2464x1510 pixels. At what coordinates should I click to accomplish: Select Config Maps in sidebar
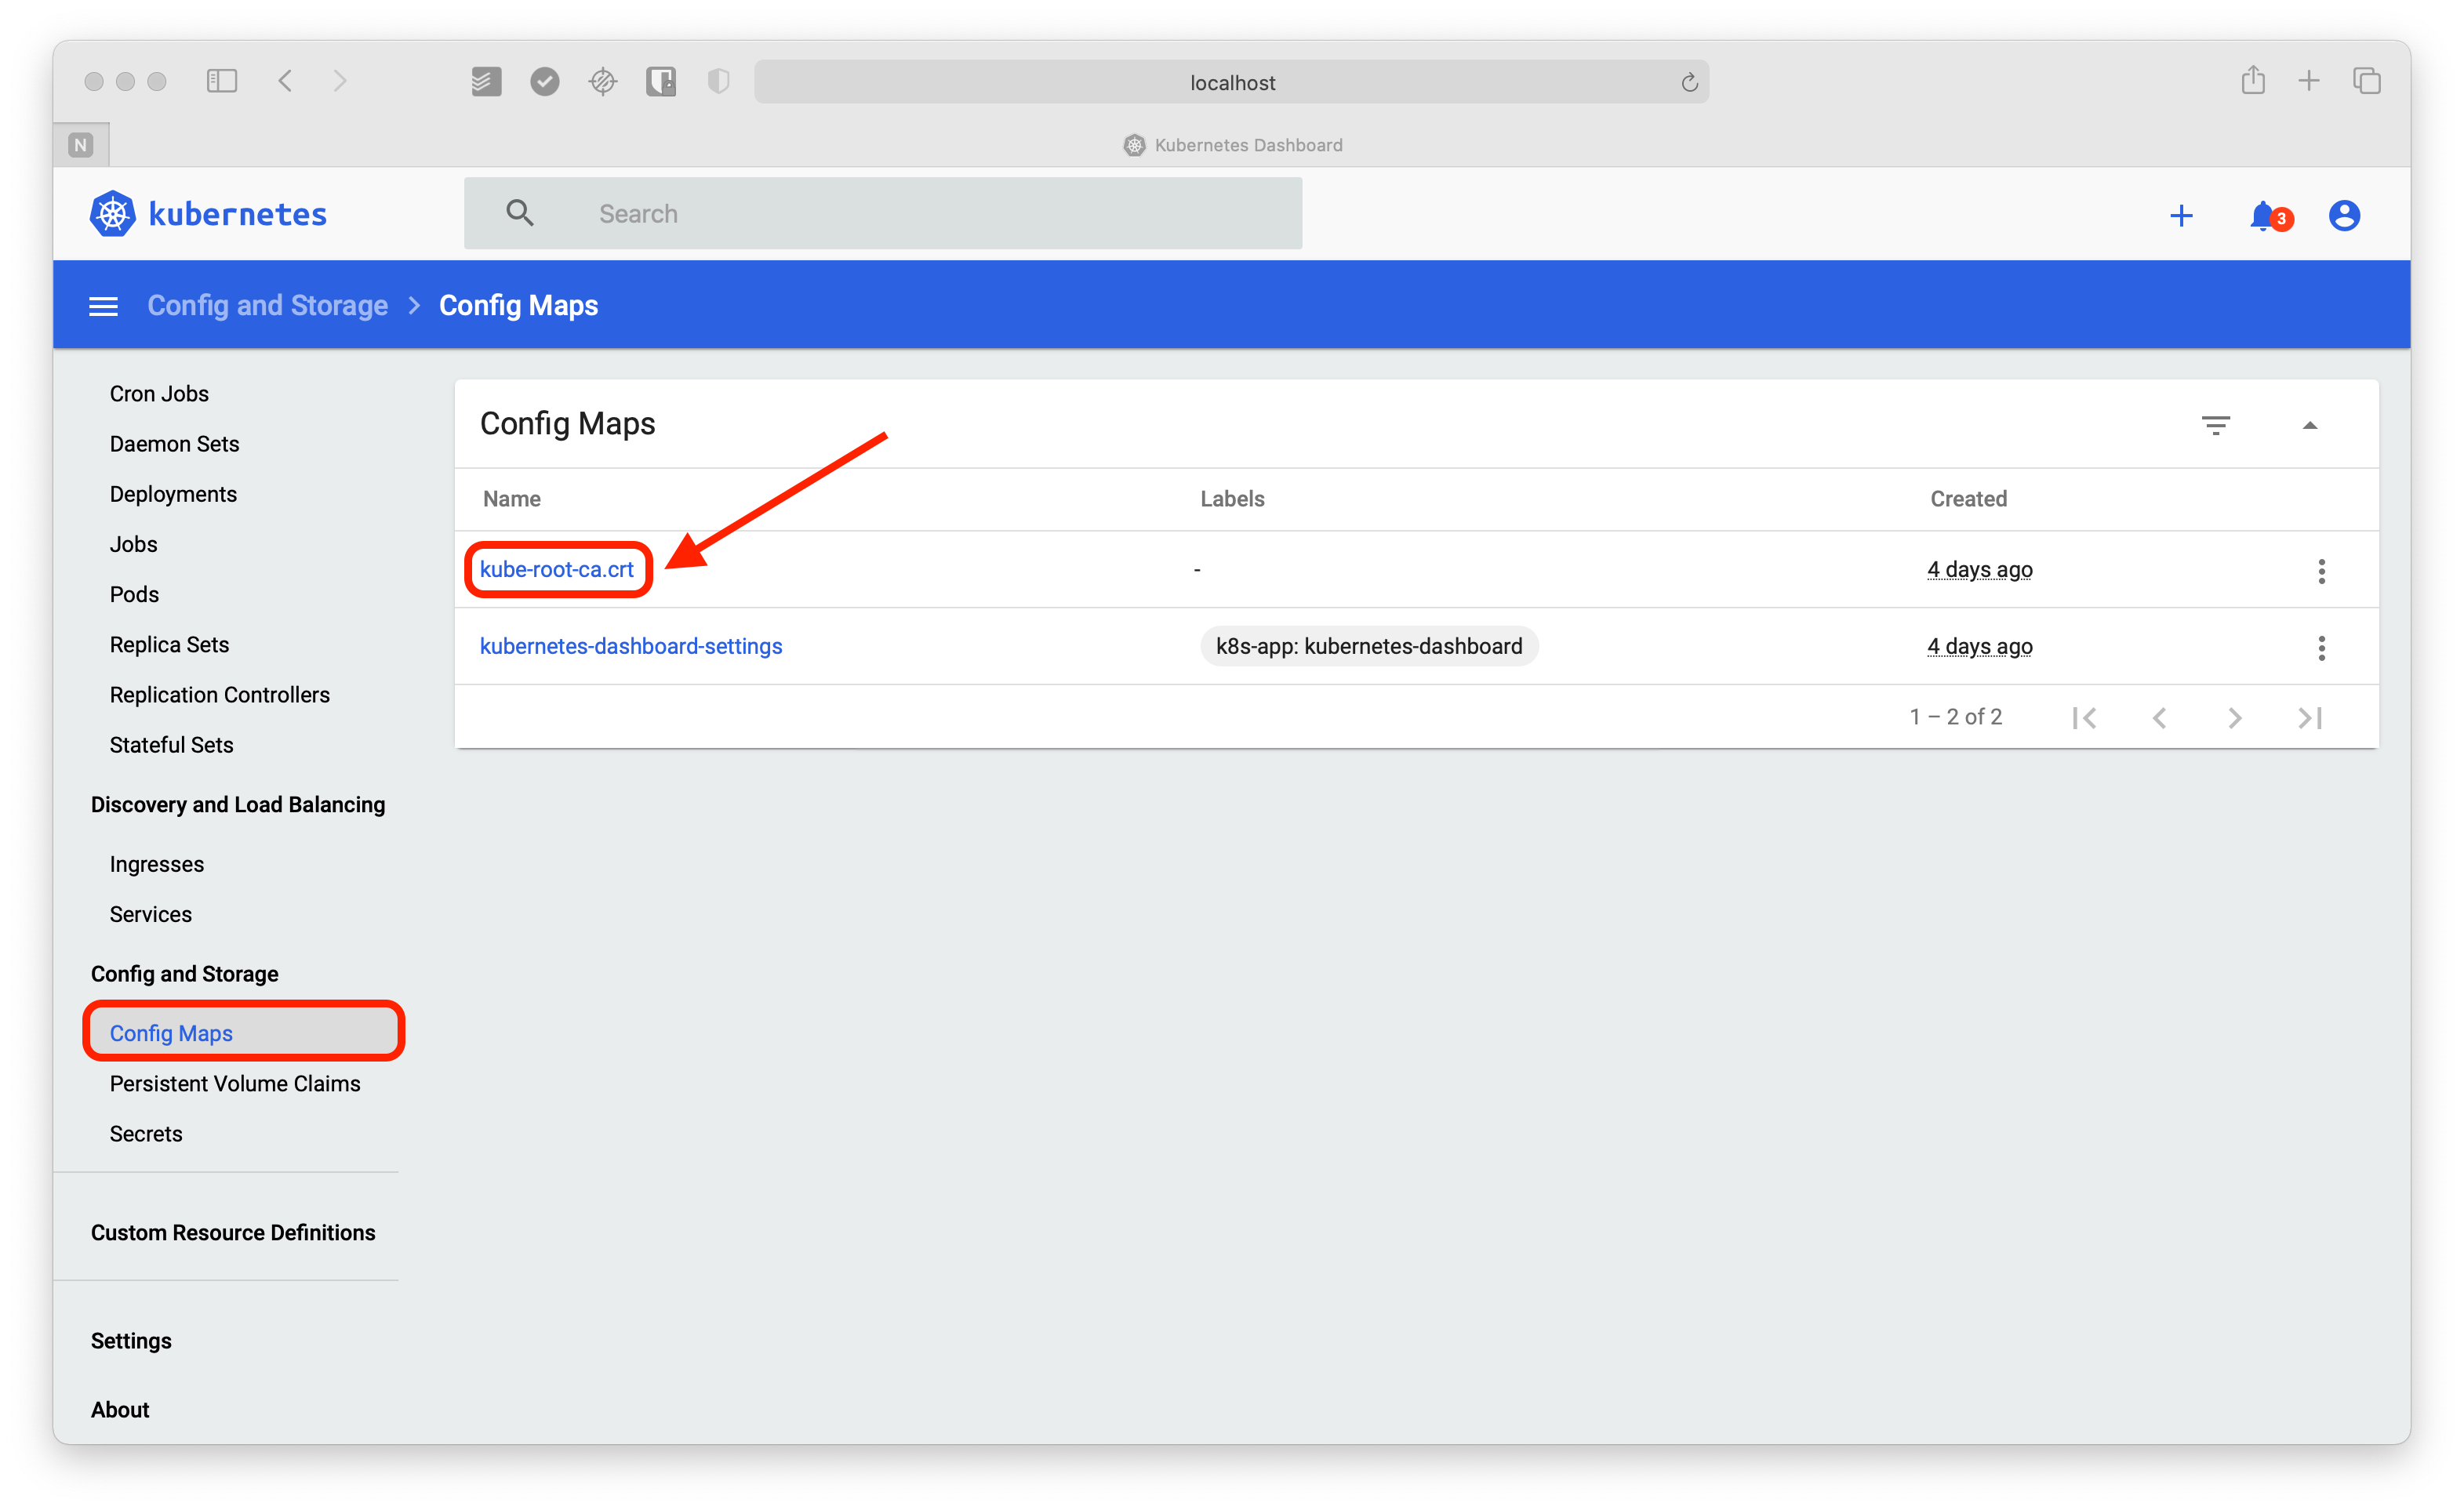pos(243,1033)
